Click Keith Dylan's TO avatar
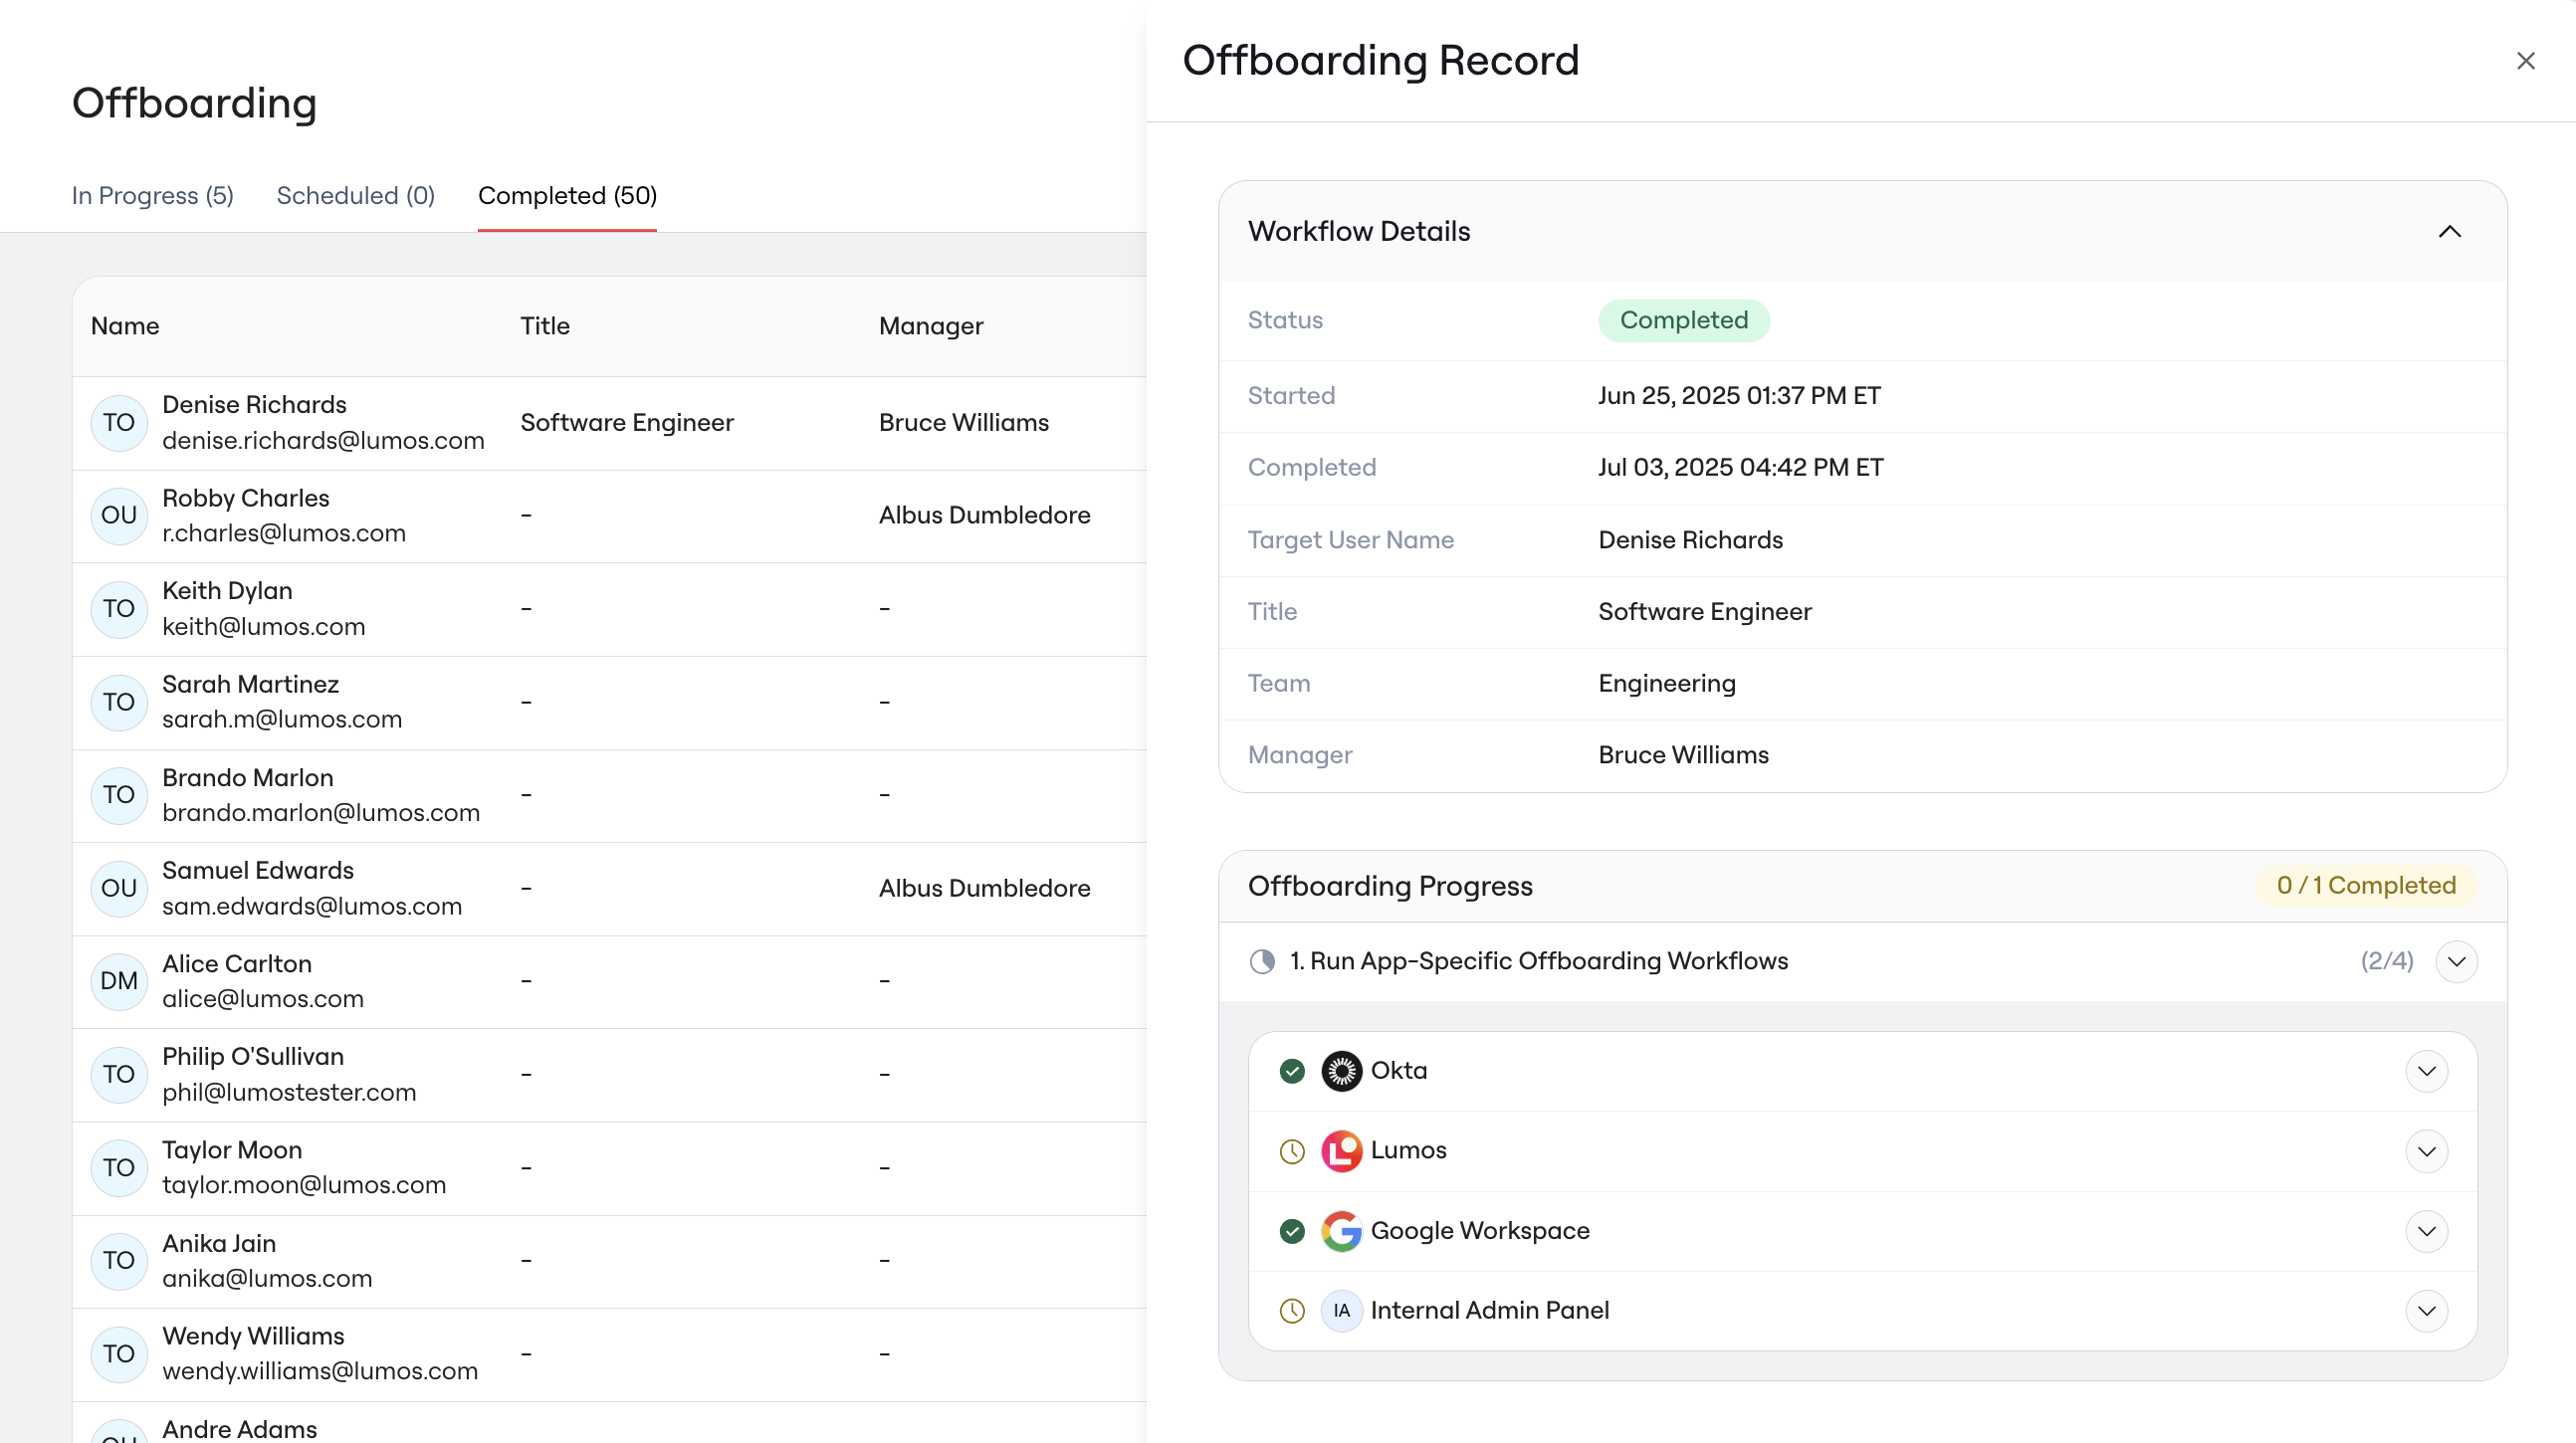 (x=119, y=609)
